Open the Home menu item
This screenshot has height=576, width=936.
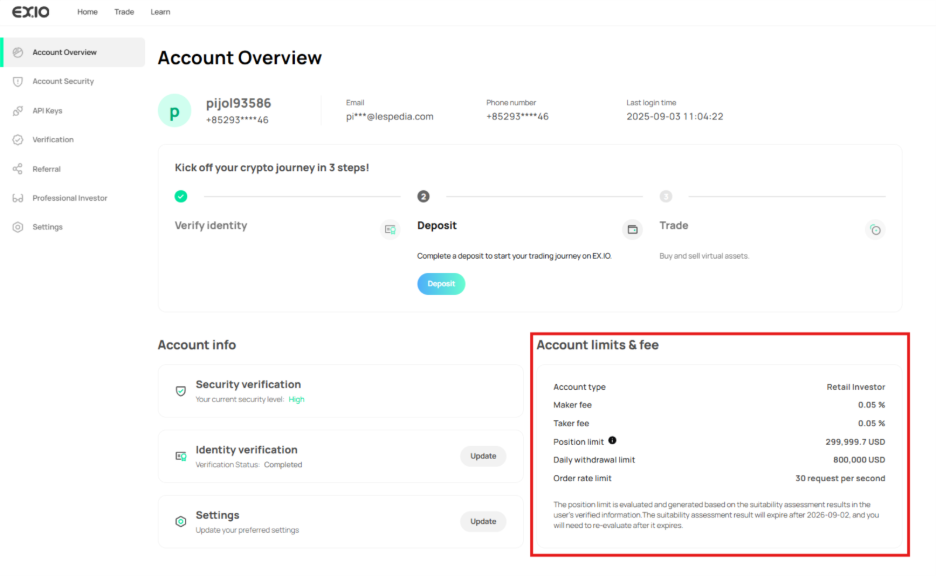click(88, 12)
